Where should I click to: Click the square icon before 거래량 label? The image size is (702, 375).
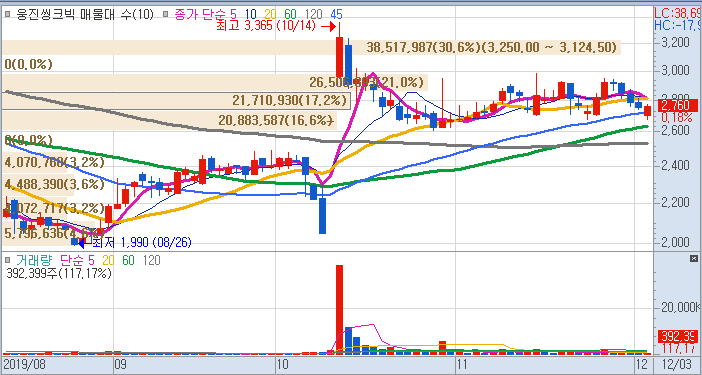click(x=8, y=260)
